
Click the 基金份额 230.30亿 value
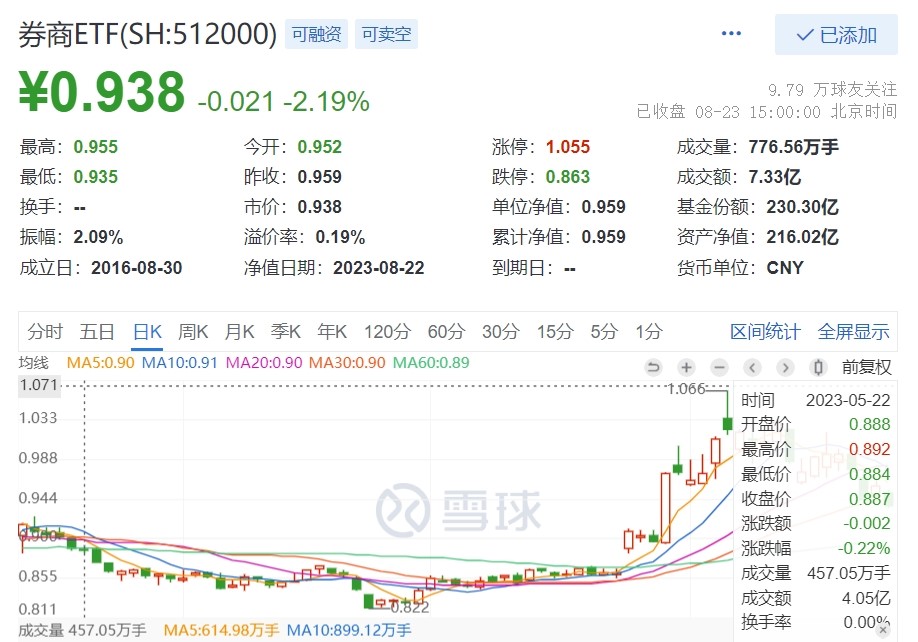click(803, 207)
